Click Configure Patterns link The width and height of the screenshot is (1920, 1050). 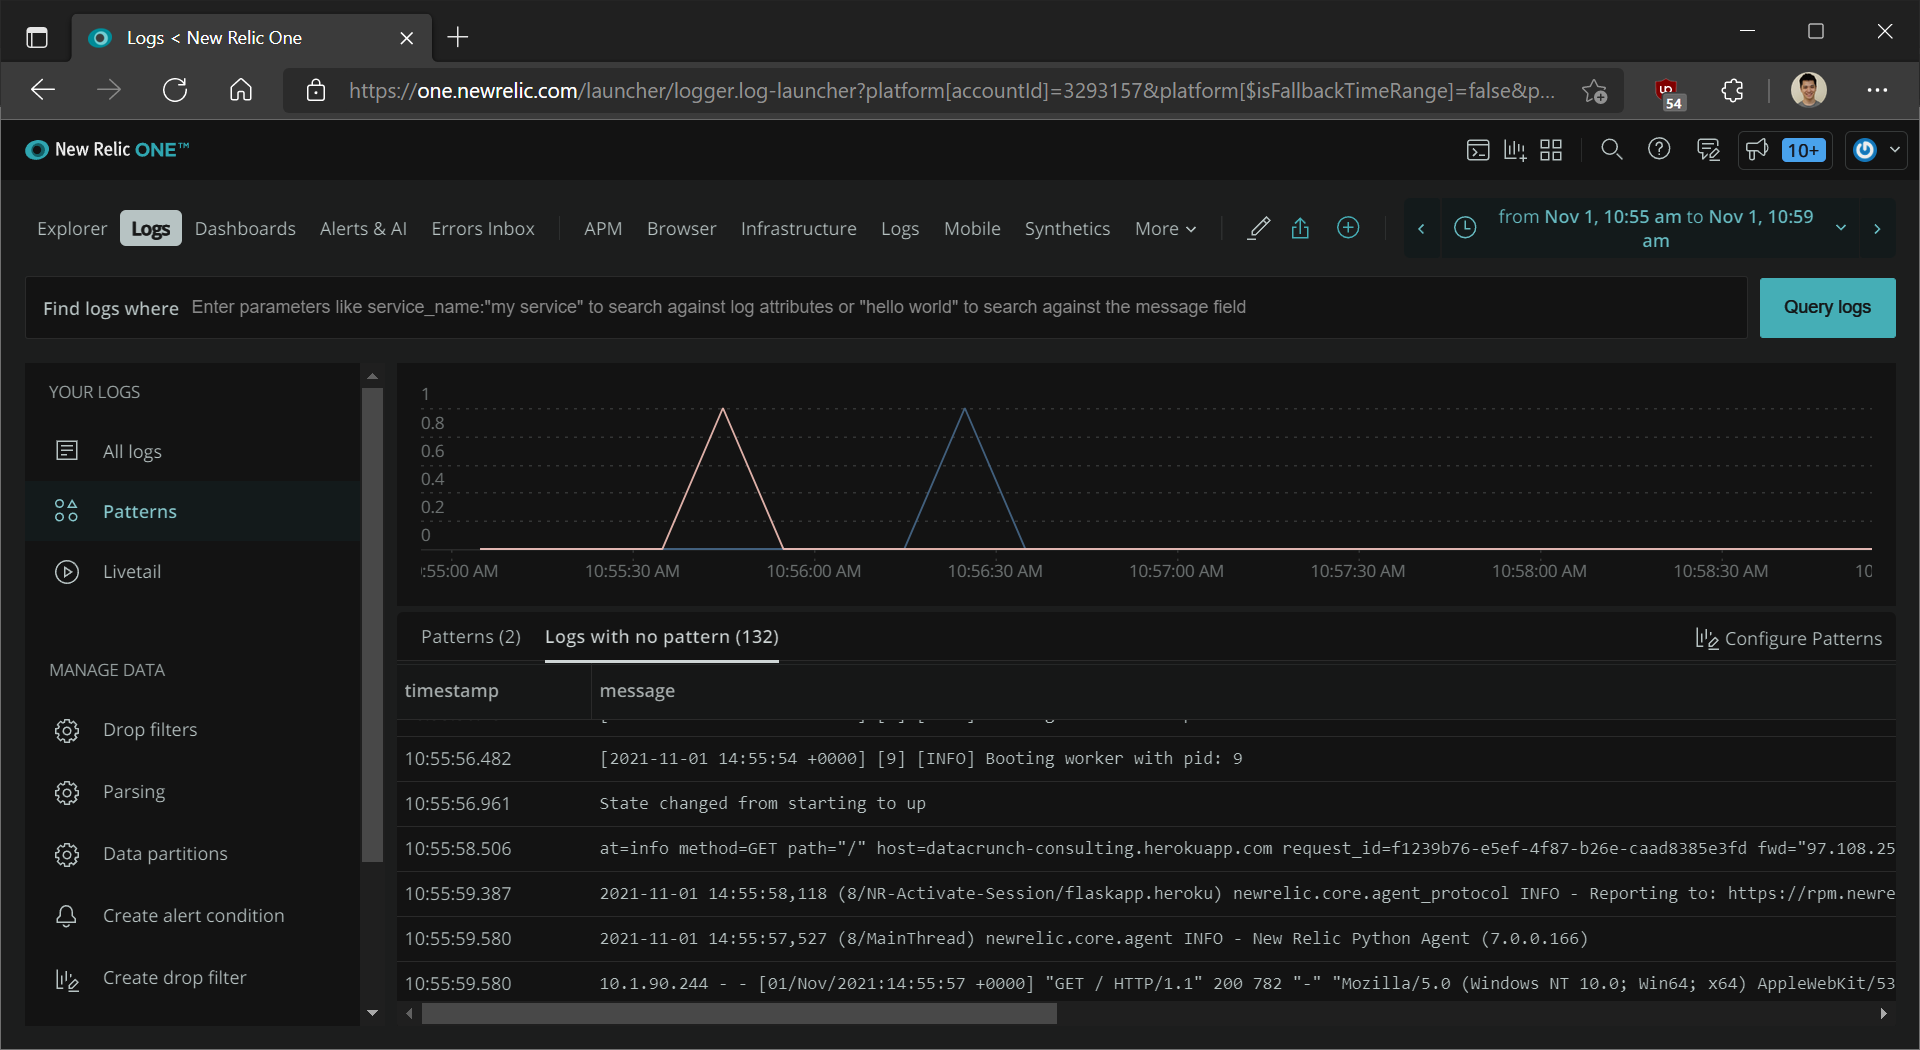[x=1788, y=638]
